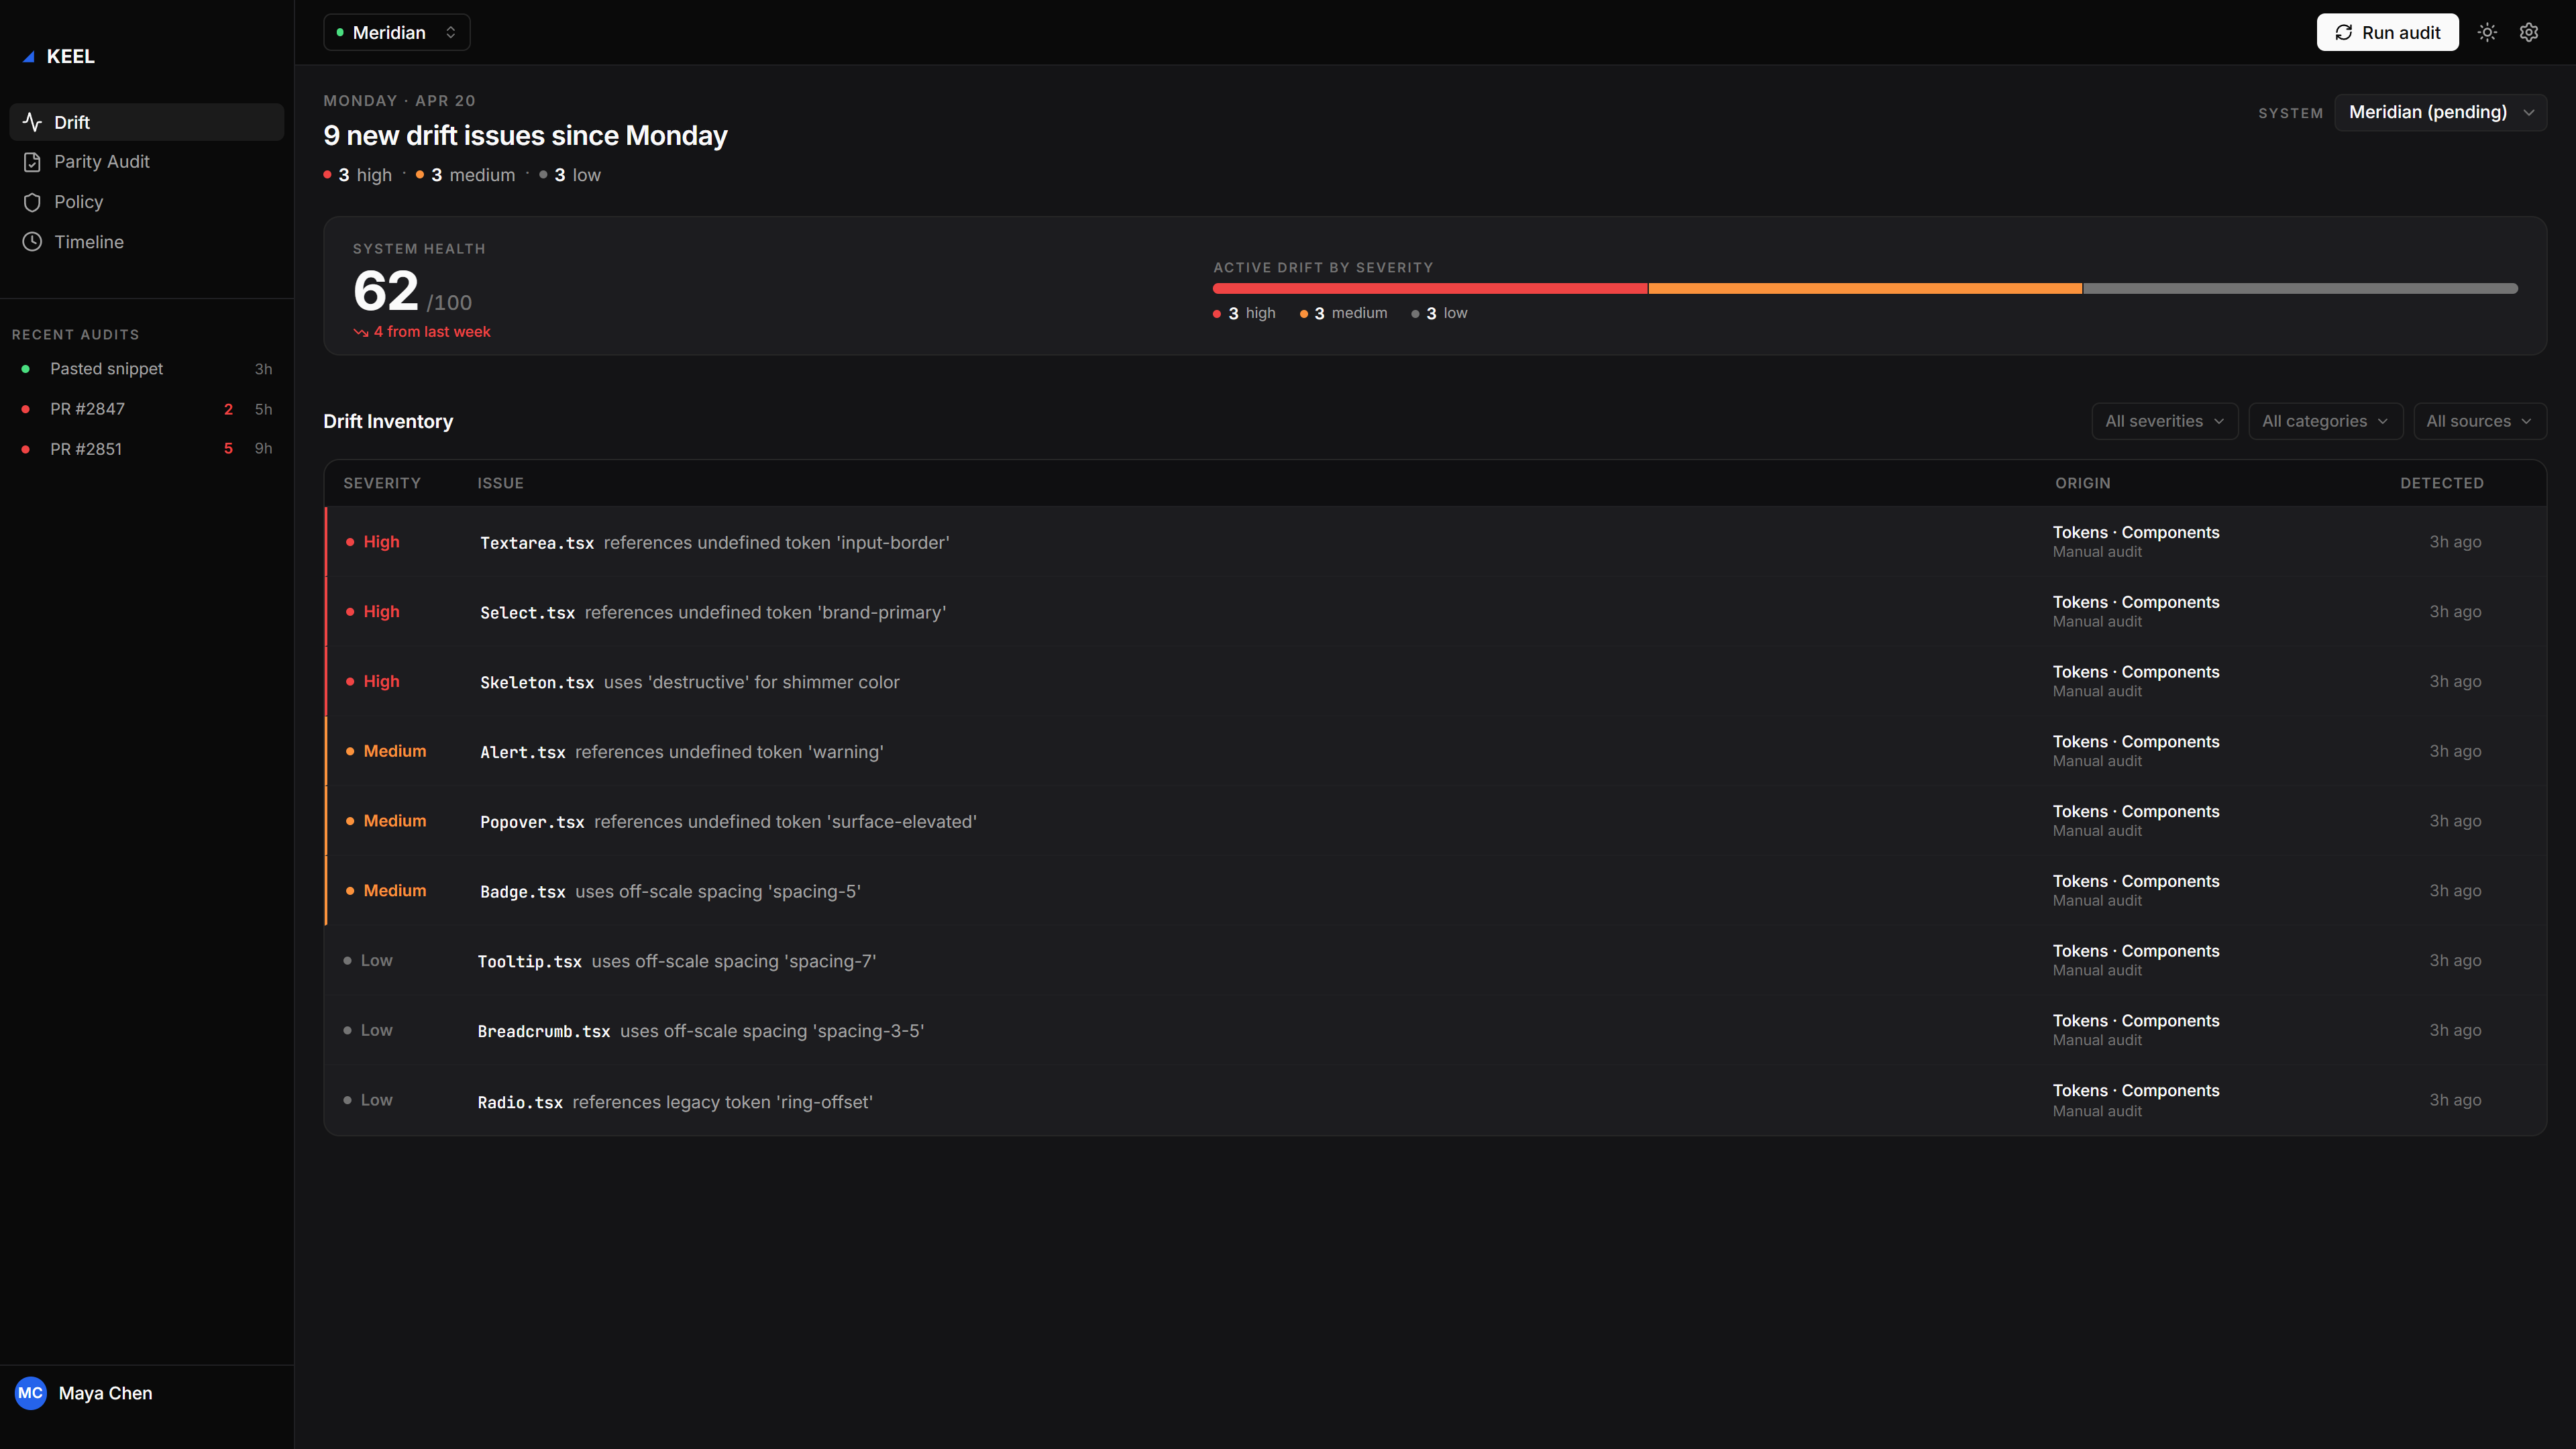Click Medium severity badge in Alert.tsx row

(x=386, y=751)
